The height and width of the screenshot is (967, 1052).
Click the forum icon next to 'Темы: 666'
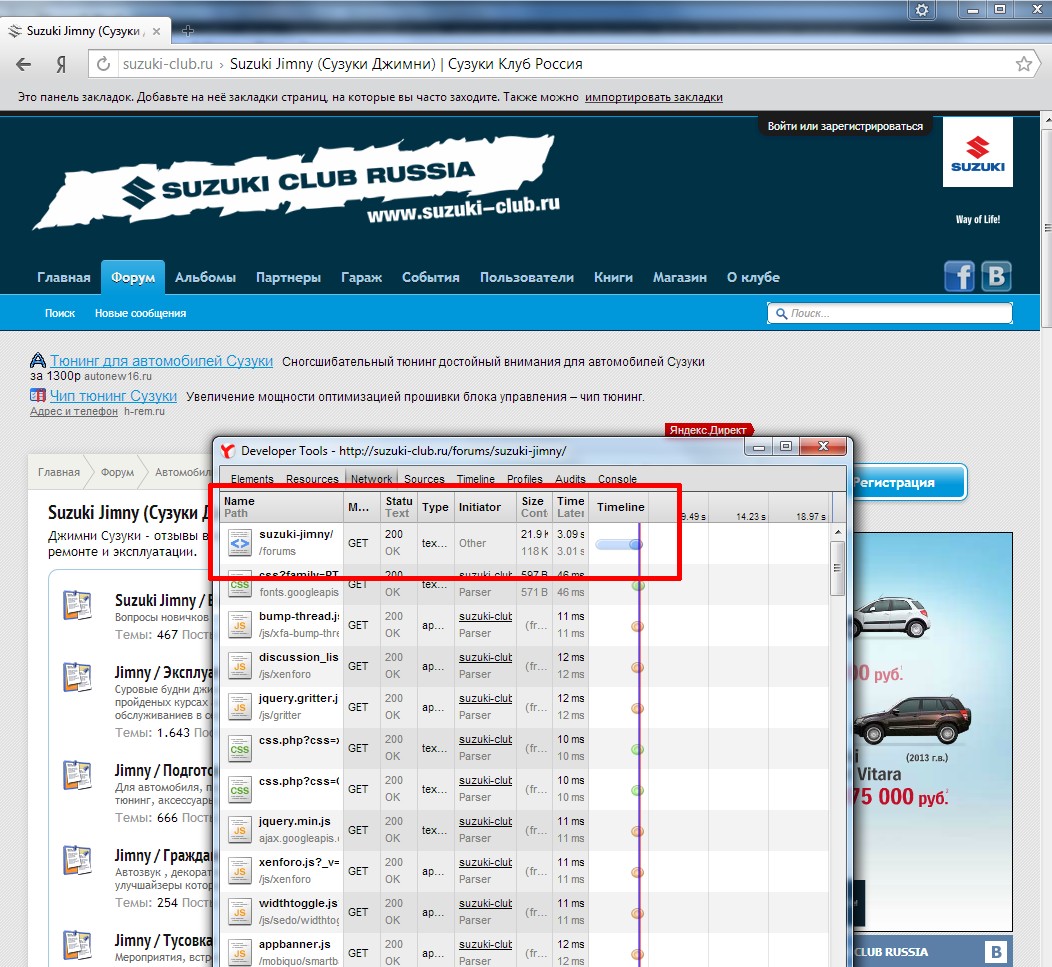pyautogui.click(x=77, y=774)
